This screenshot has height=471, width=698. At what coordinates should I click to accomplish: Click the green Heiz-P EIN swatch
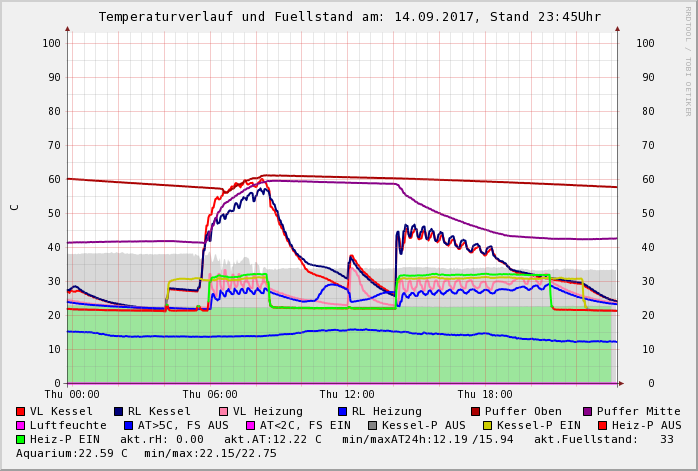[x=20, y=439]
